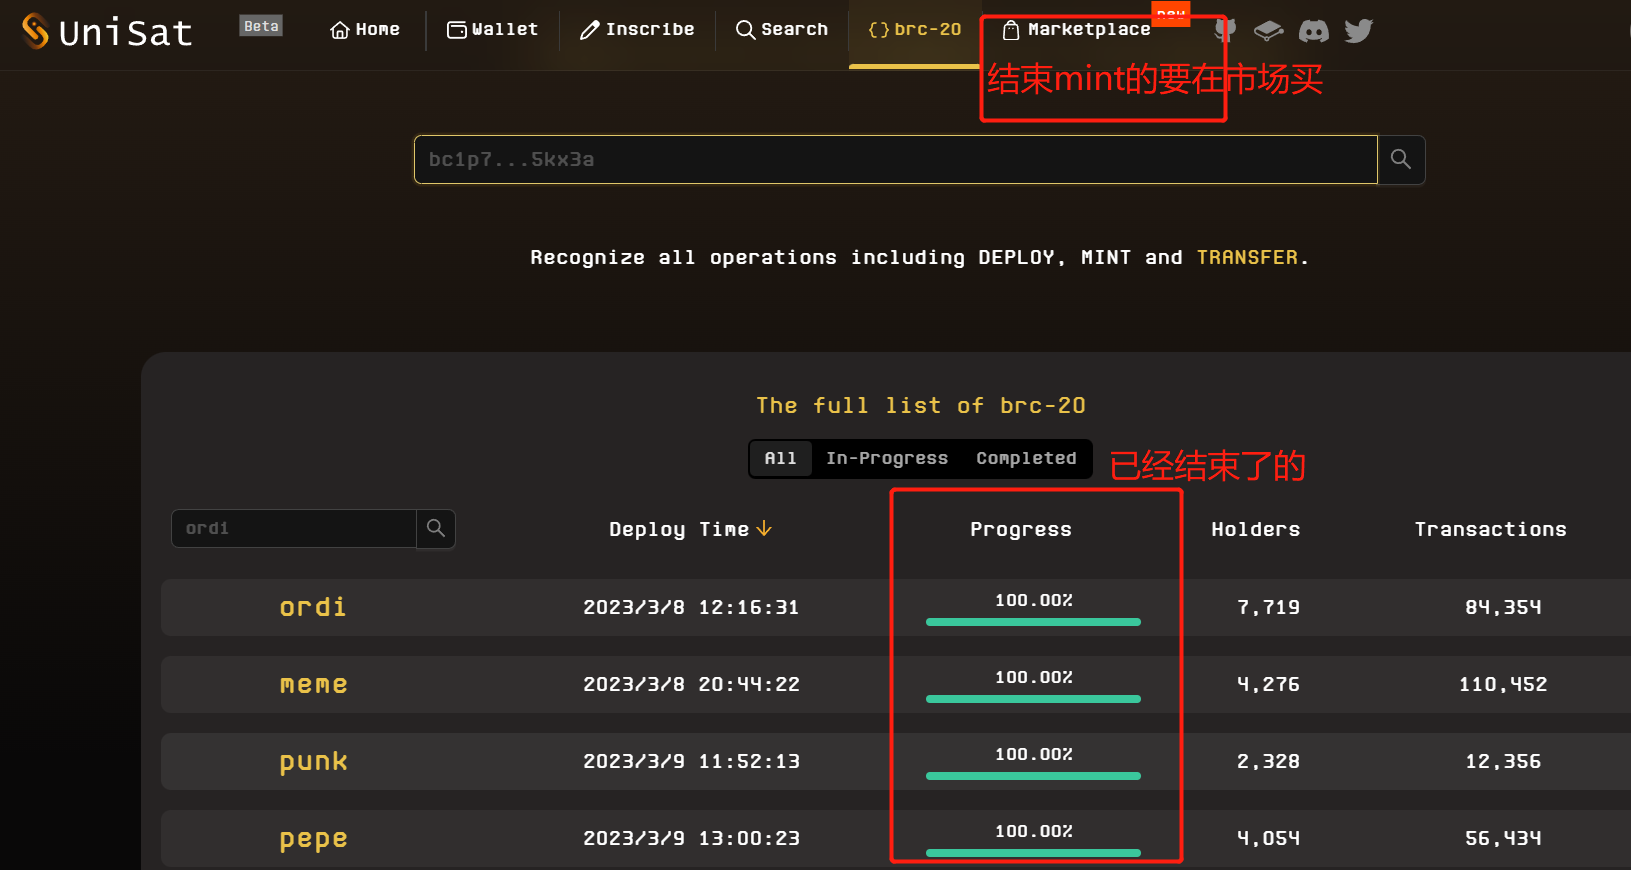Click punk deploy time 2023/3/9 11:52:13

691,761
